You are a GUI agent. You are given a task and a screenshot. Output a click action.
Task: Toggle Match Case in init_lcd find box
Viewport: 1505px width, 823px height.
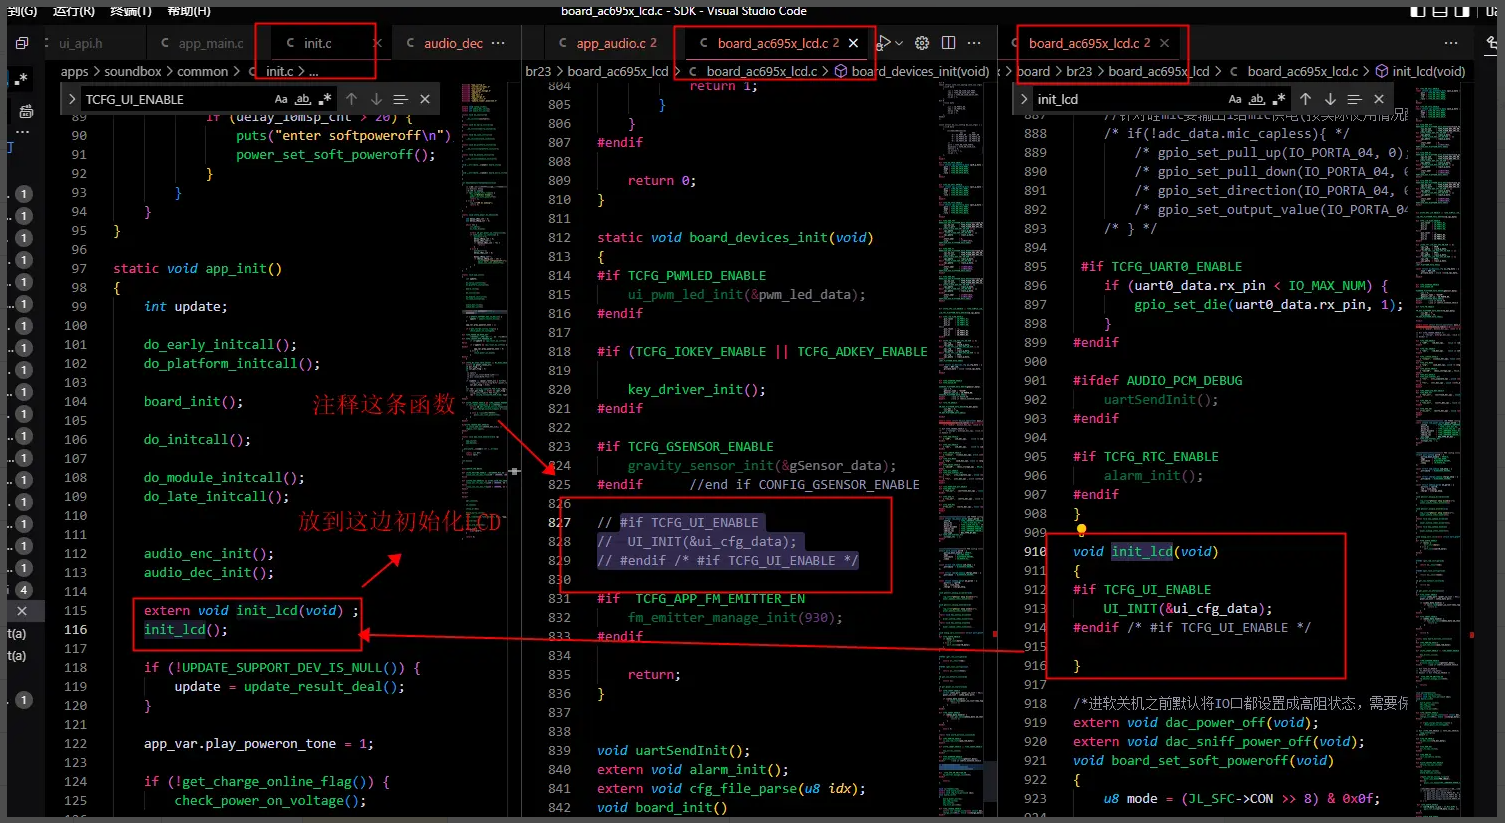point(1235,99)
